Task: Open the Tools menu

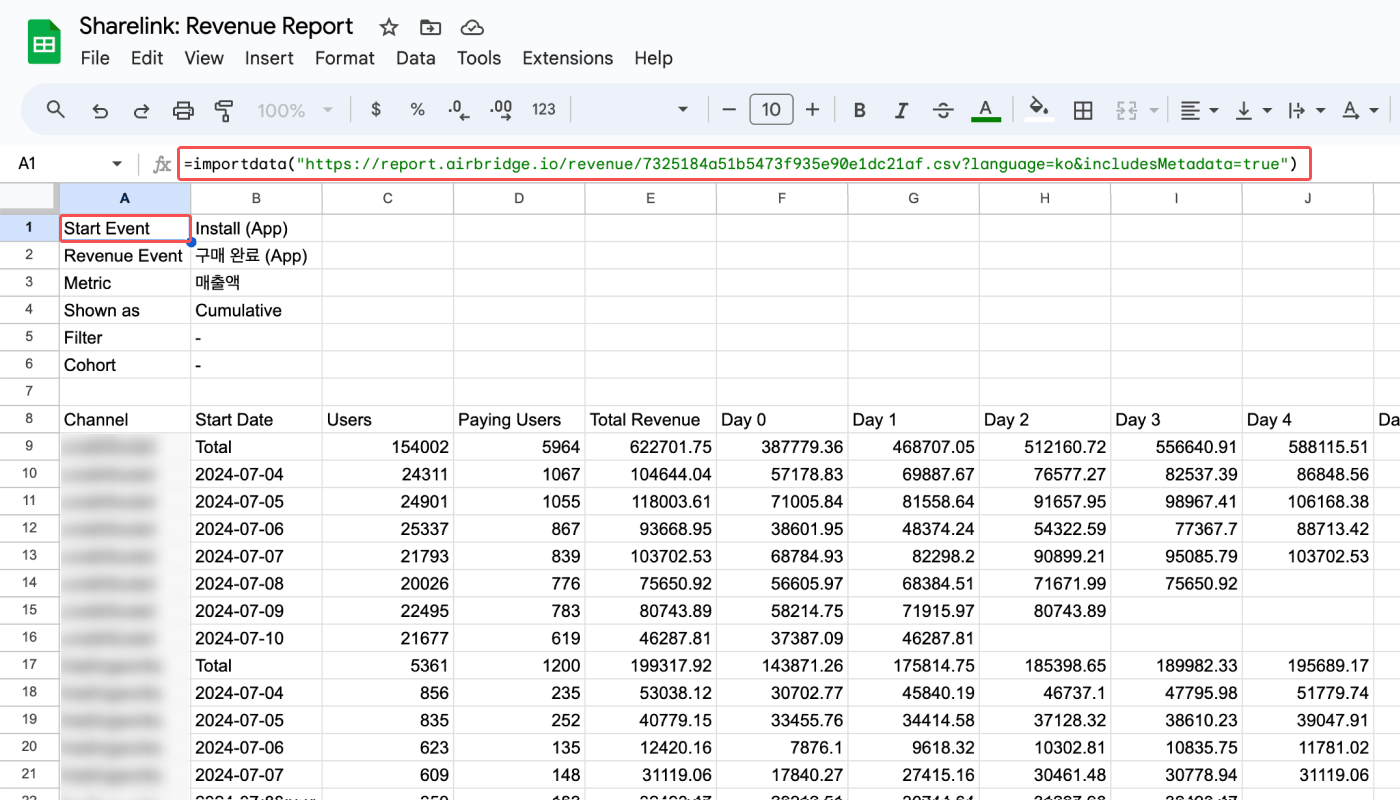Action: tap(479, 58)
